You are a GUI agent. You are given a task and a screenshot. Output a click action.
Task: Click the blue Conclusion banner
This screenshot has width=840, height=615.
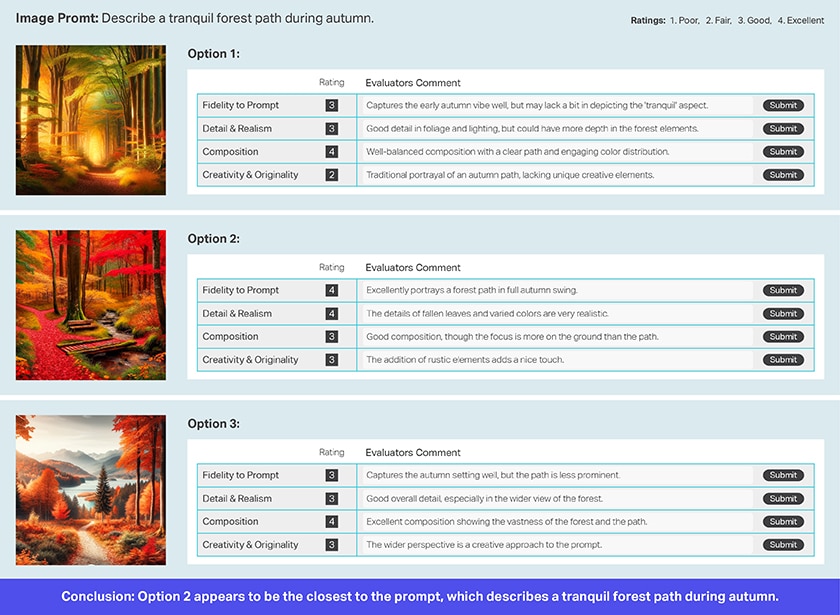click(420, 596)
